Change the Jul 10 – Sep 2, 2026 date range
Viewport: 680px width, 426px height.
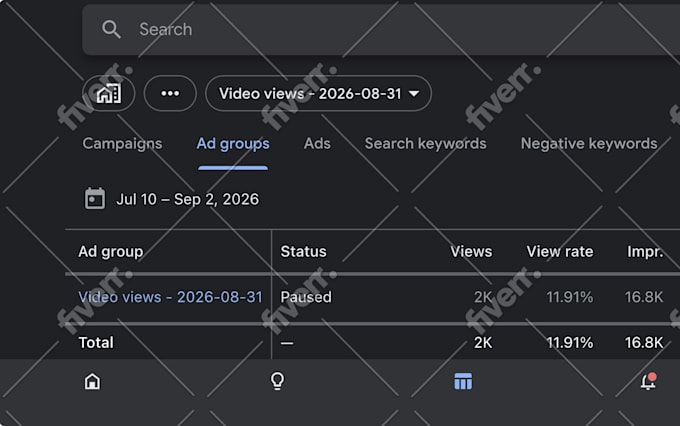(x=187, y=199)
